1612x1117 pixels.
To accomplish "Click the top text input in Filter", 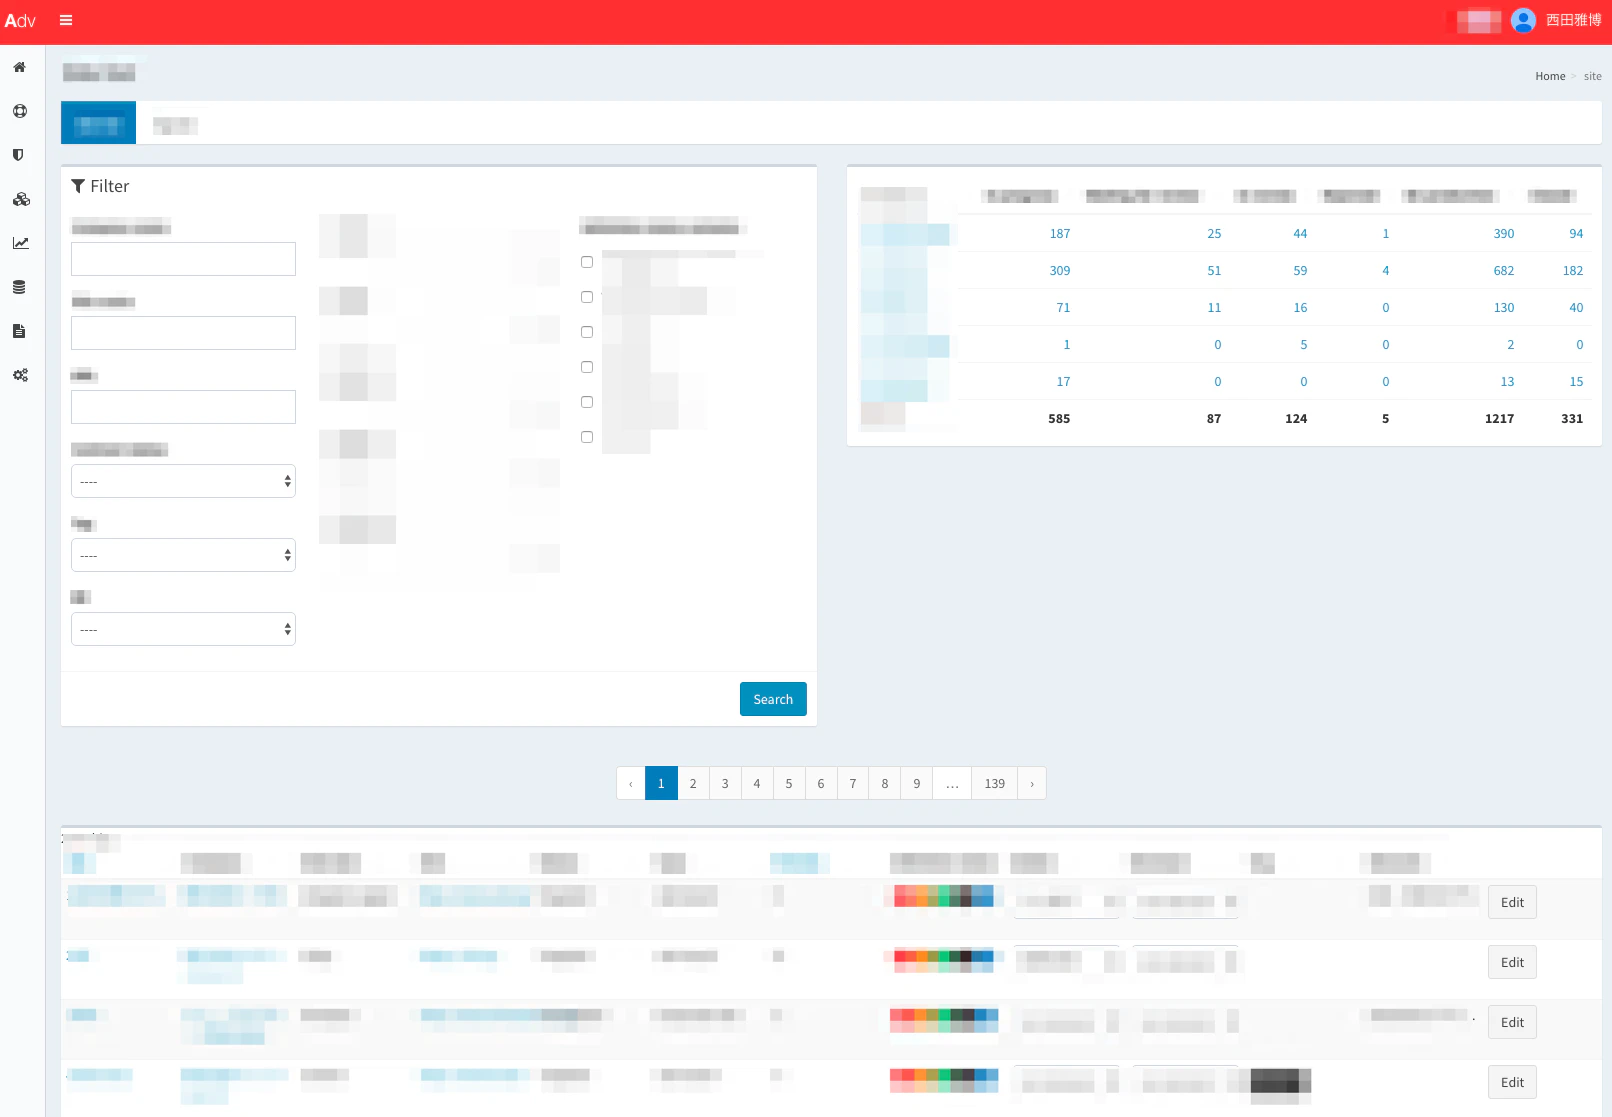I will click(183, 259).
